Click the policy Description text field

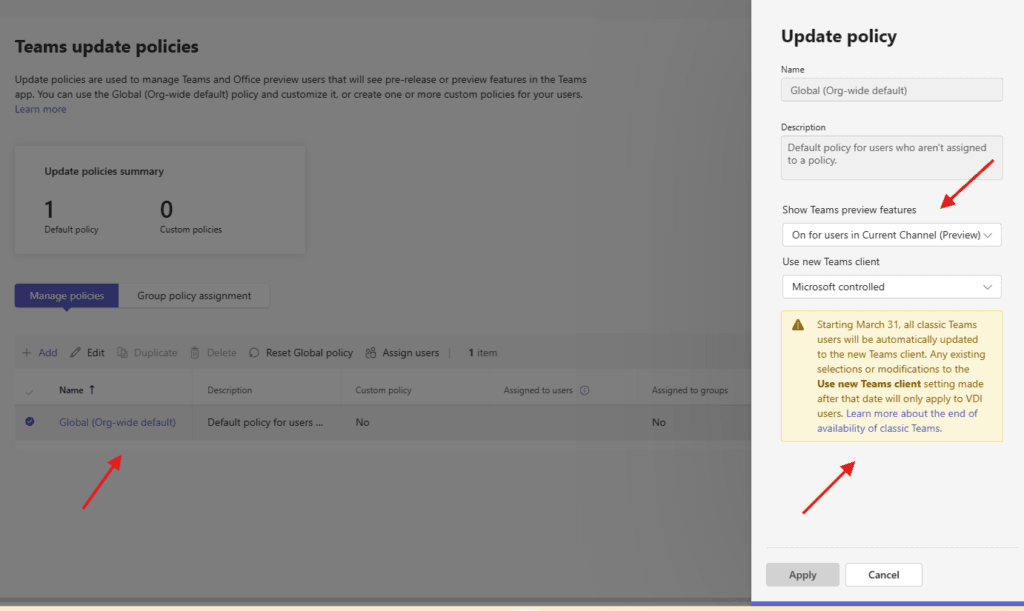[891, 157]
